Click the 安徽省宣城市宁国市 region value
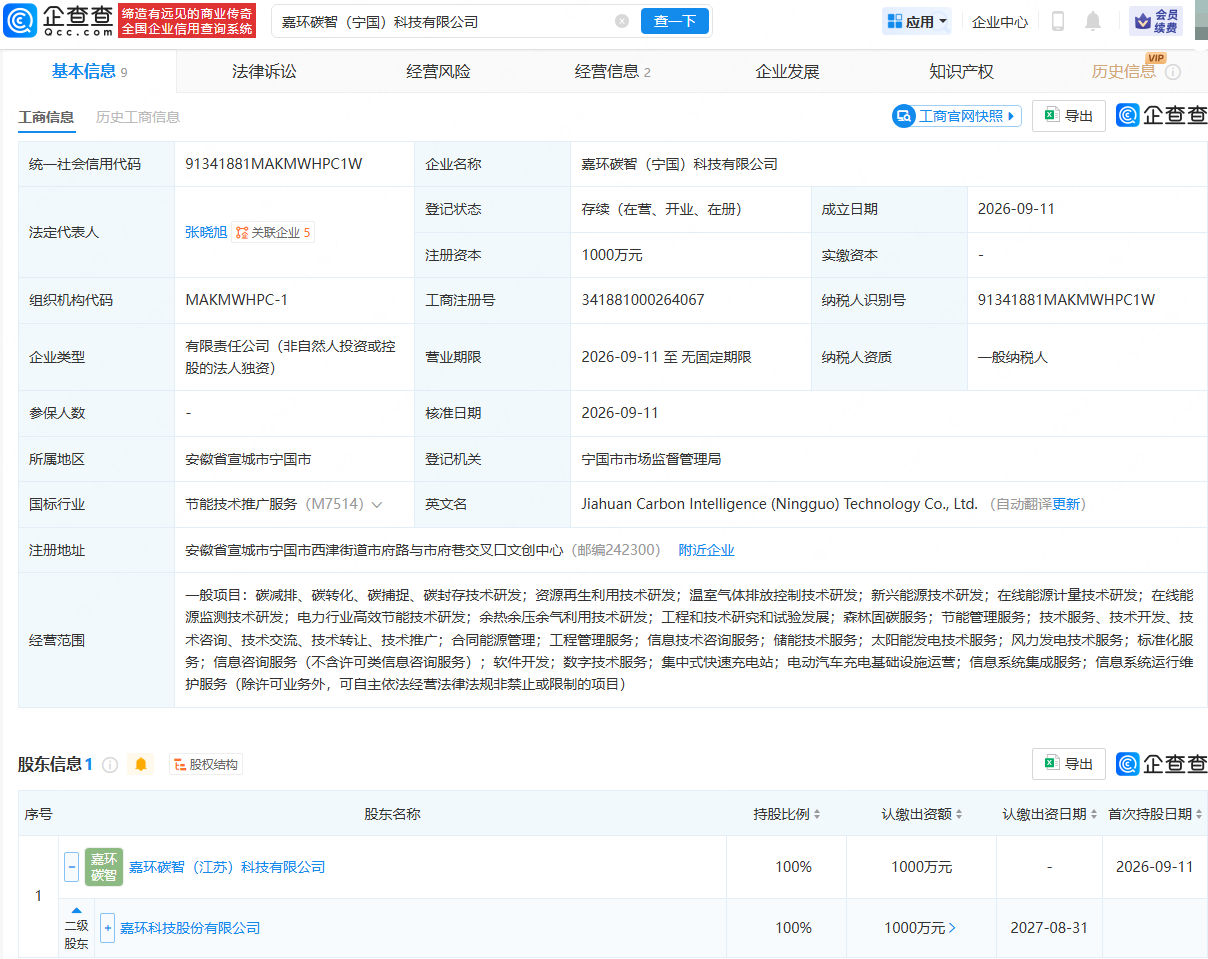 [248, 459]
